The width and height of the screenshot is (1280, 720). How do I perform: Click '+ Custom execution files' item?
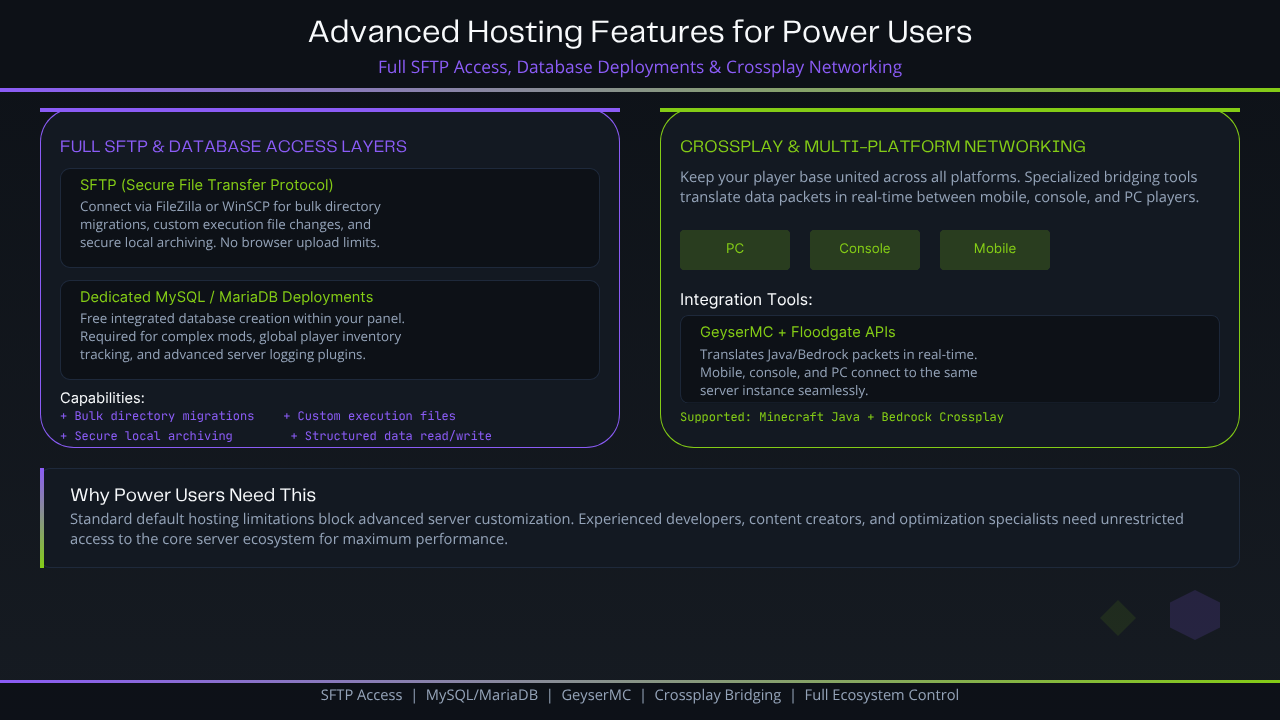click(369, 416)
